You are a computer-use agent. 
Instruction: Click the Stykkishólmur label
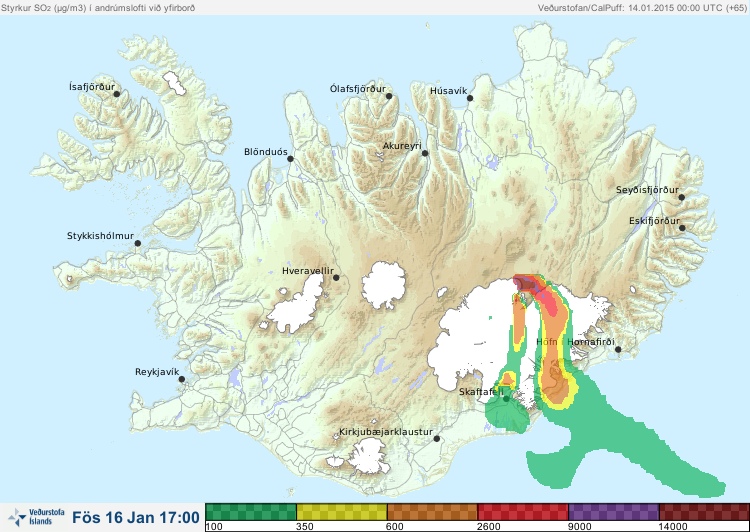point(100,236)
